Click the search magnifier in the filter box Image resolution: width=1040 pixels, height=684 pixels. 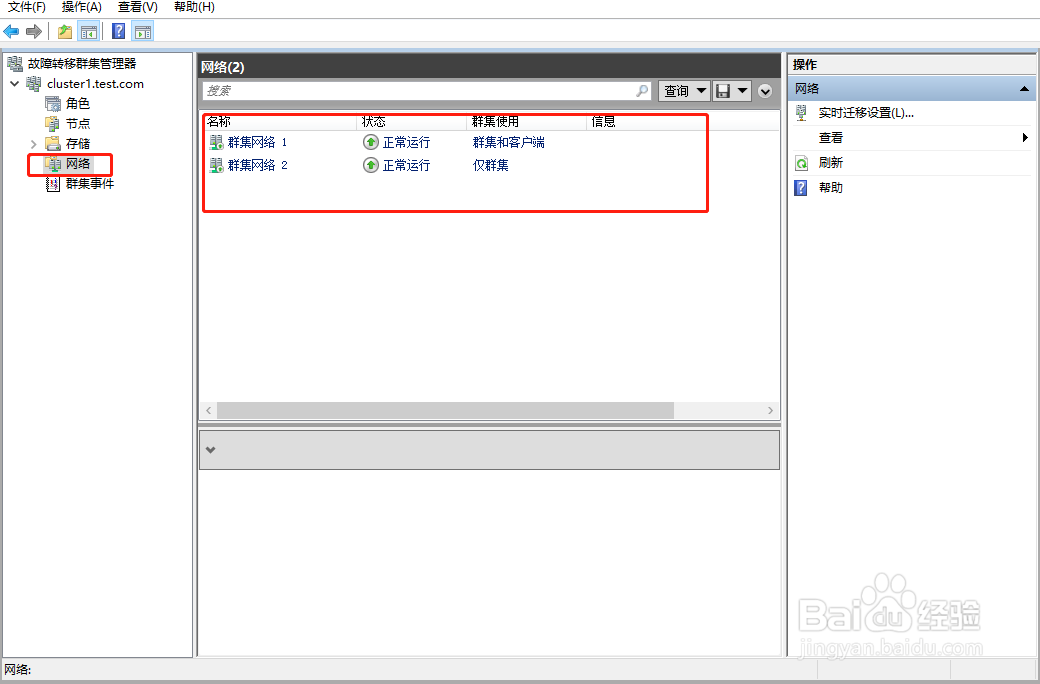click(x=641, y=90)
